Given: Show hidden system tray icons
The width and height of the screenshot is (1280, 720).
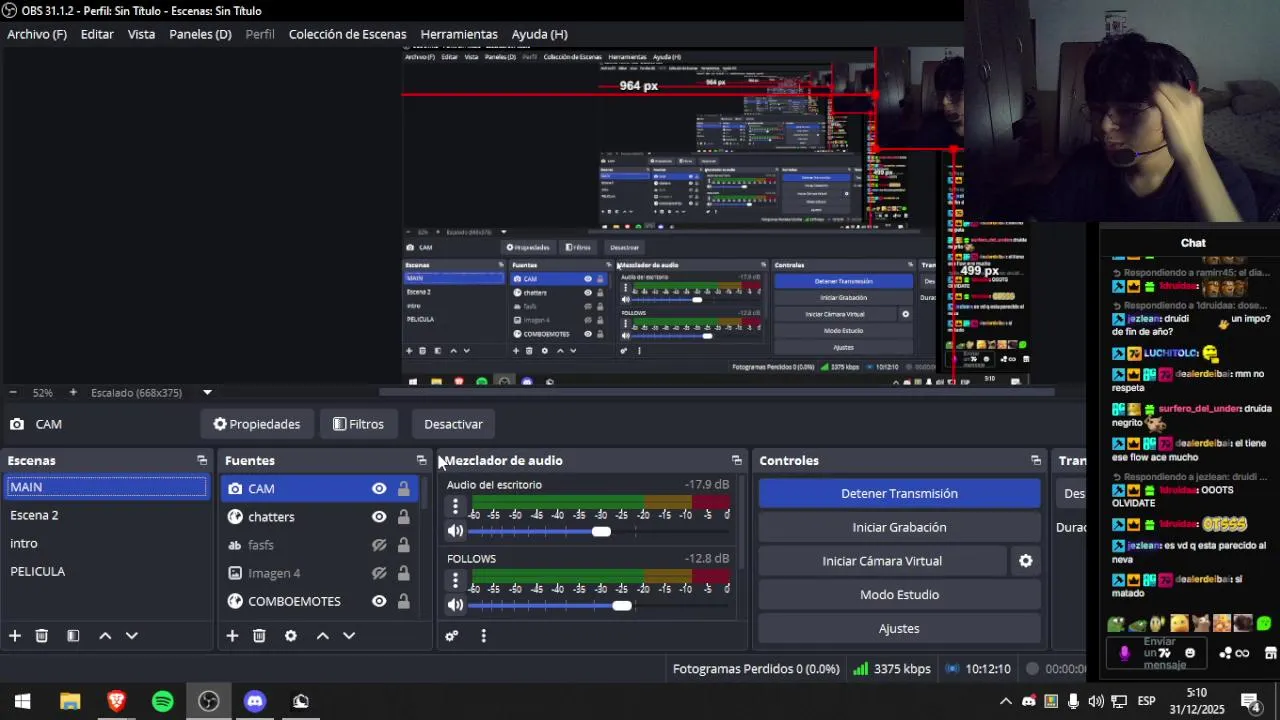Looking at the screenshot, I should click(x=1006, y=701).
